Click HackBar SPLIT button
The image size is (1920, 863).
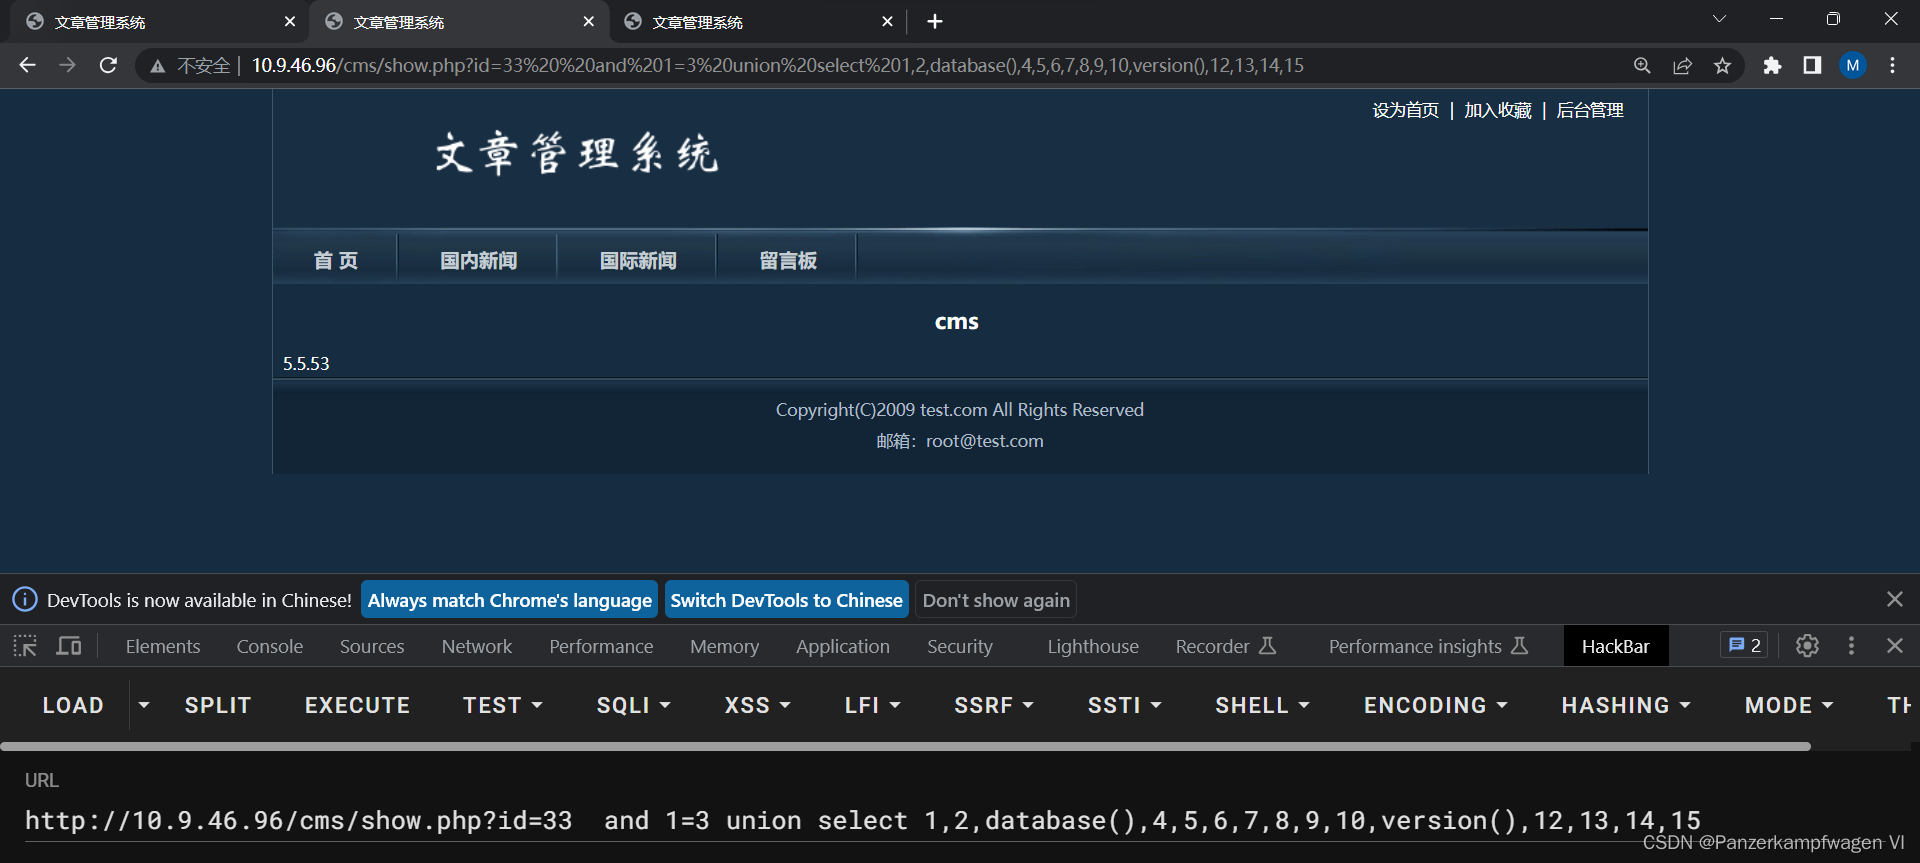pyautogui.click(x=218, y=705)
